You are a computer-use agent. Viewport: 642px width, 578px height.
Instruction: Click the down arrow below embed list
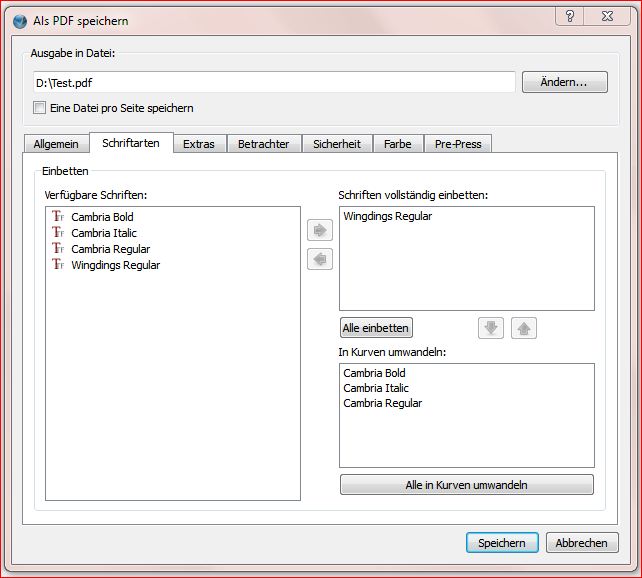(x=490, y=328)
